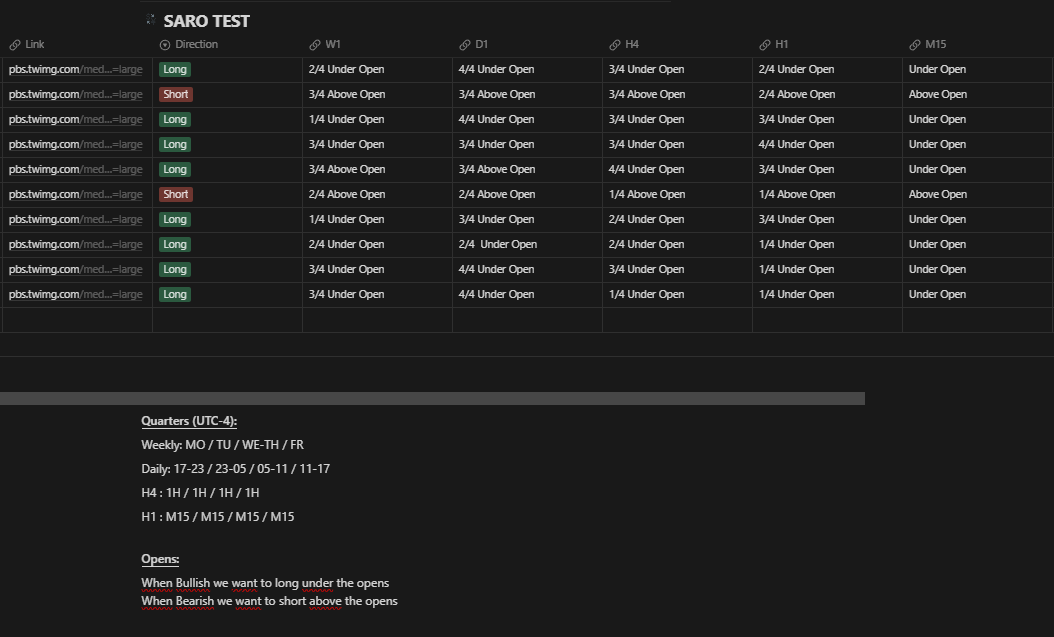Click the link icon of the Link column header
Viewport: 1054px width, 637px height.
(15, 45)
